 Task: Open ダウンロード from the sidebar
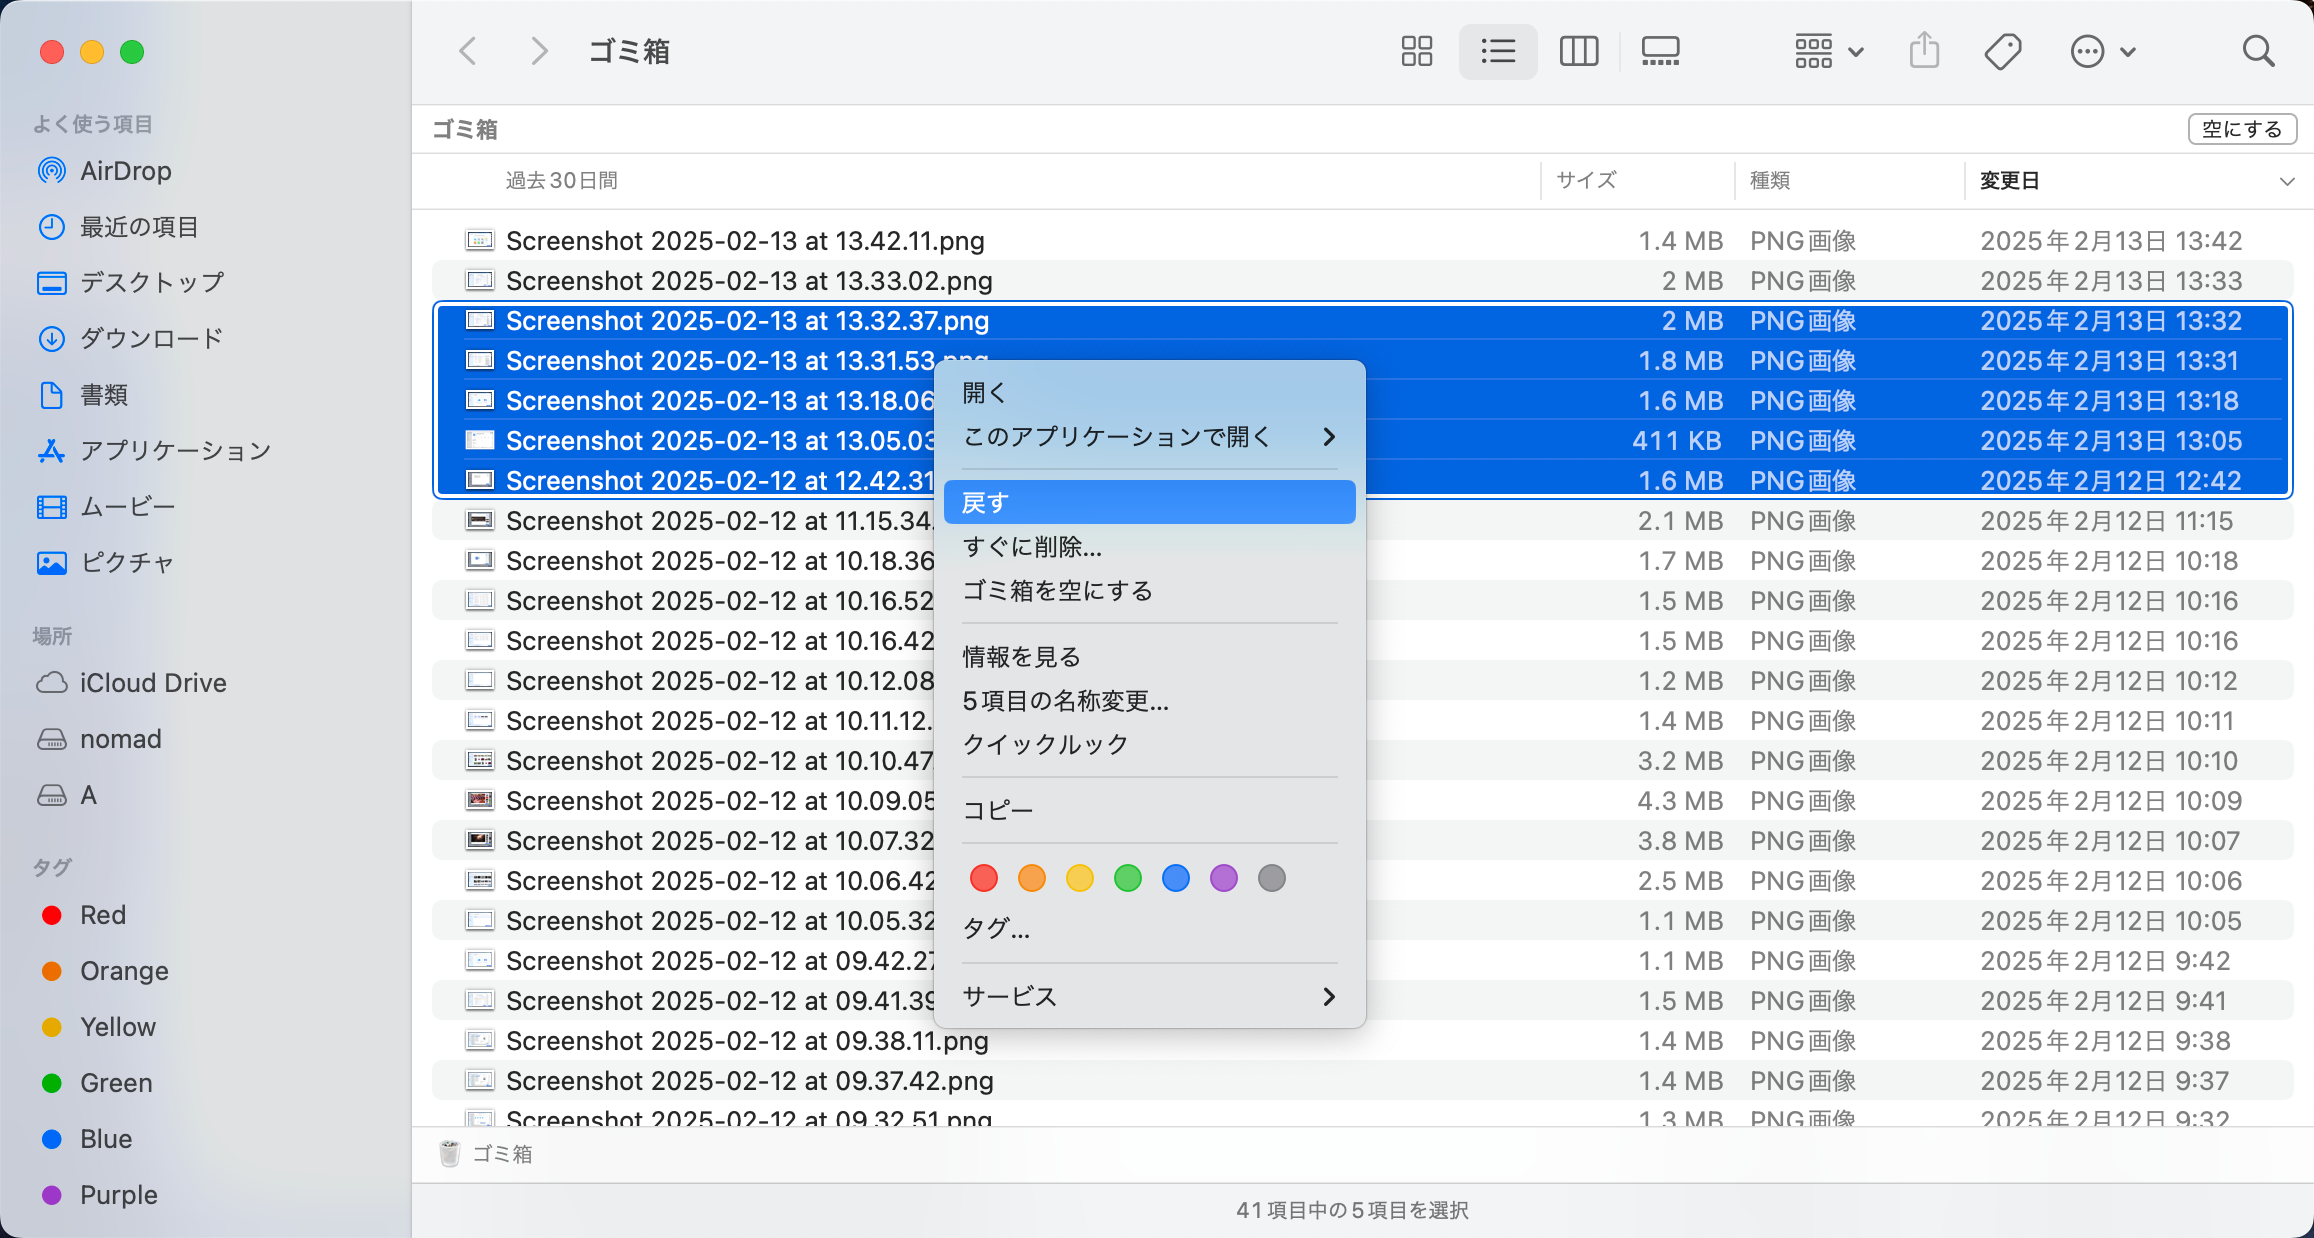click(152, 338)
